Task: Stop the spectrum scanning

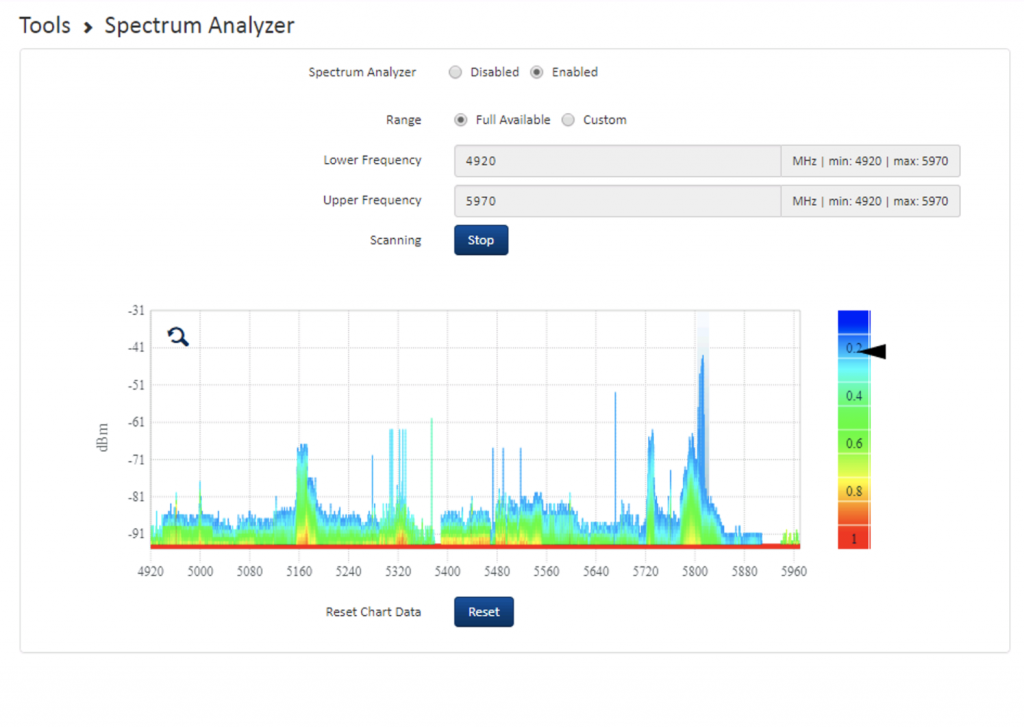Action: point(481,240)
